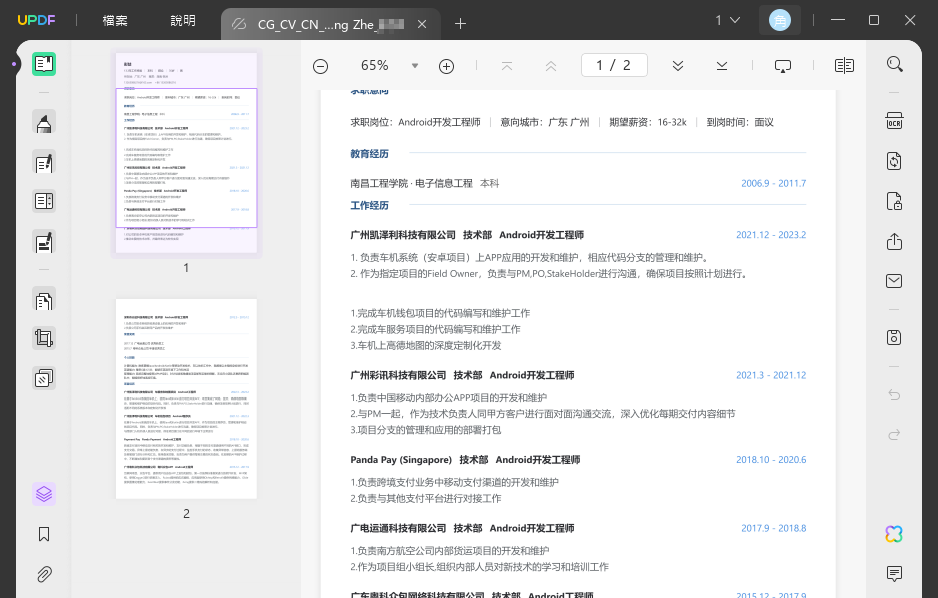The width and height of the screenshot is (938, 598).
Task: Open the comments panel icon
Action: tap(894, 573)
